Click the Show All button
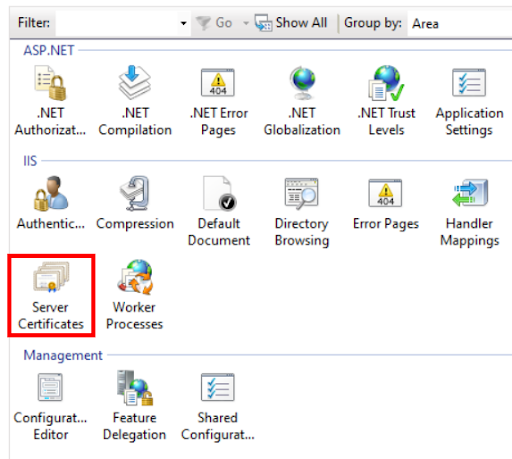512x459 pixels. pos(291,23)
